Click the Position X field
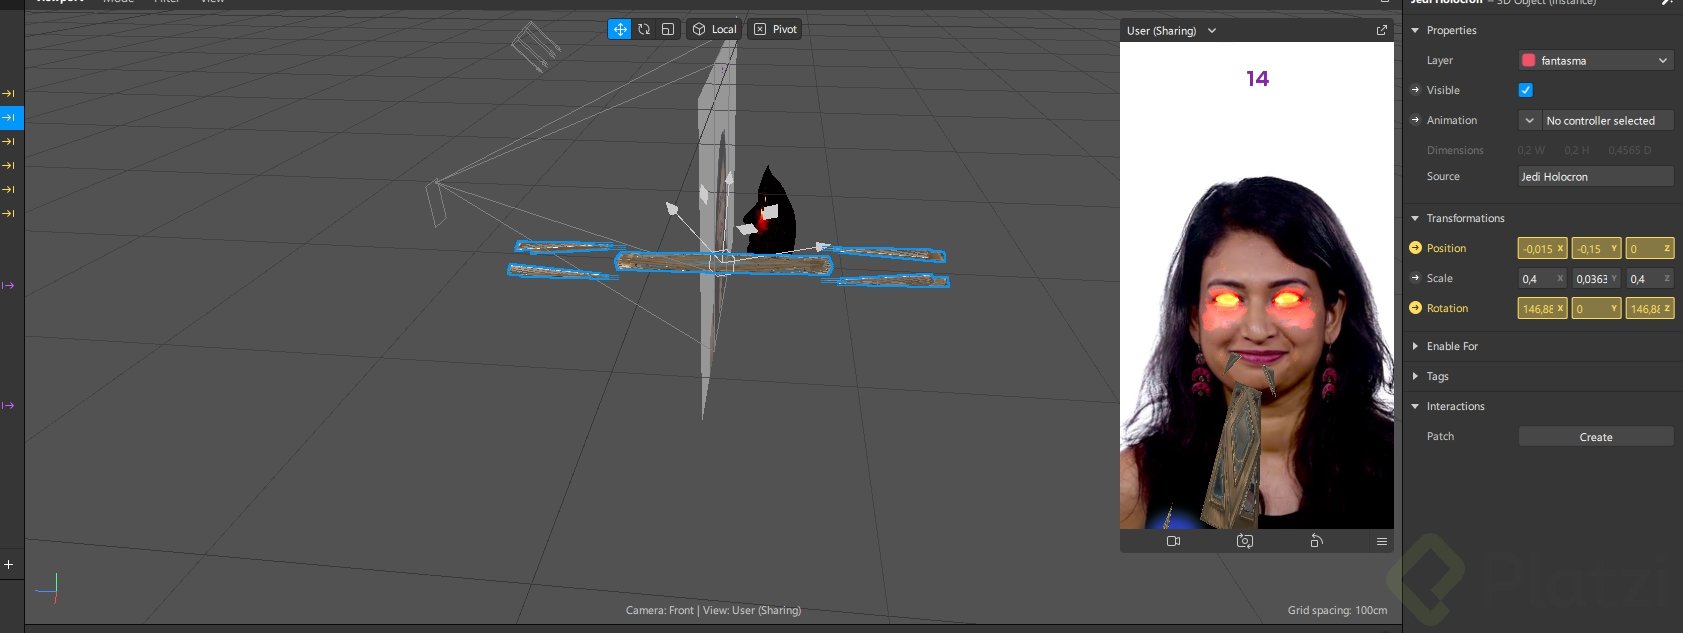The height and width of the screenshot is (633, 1683). [x=1542, y=248]
